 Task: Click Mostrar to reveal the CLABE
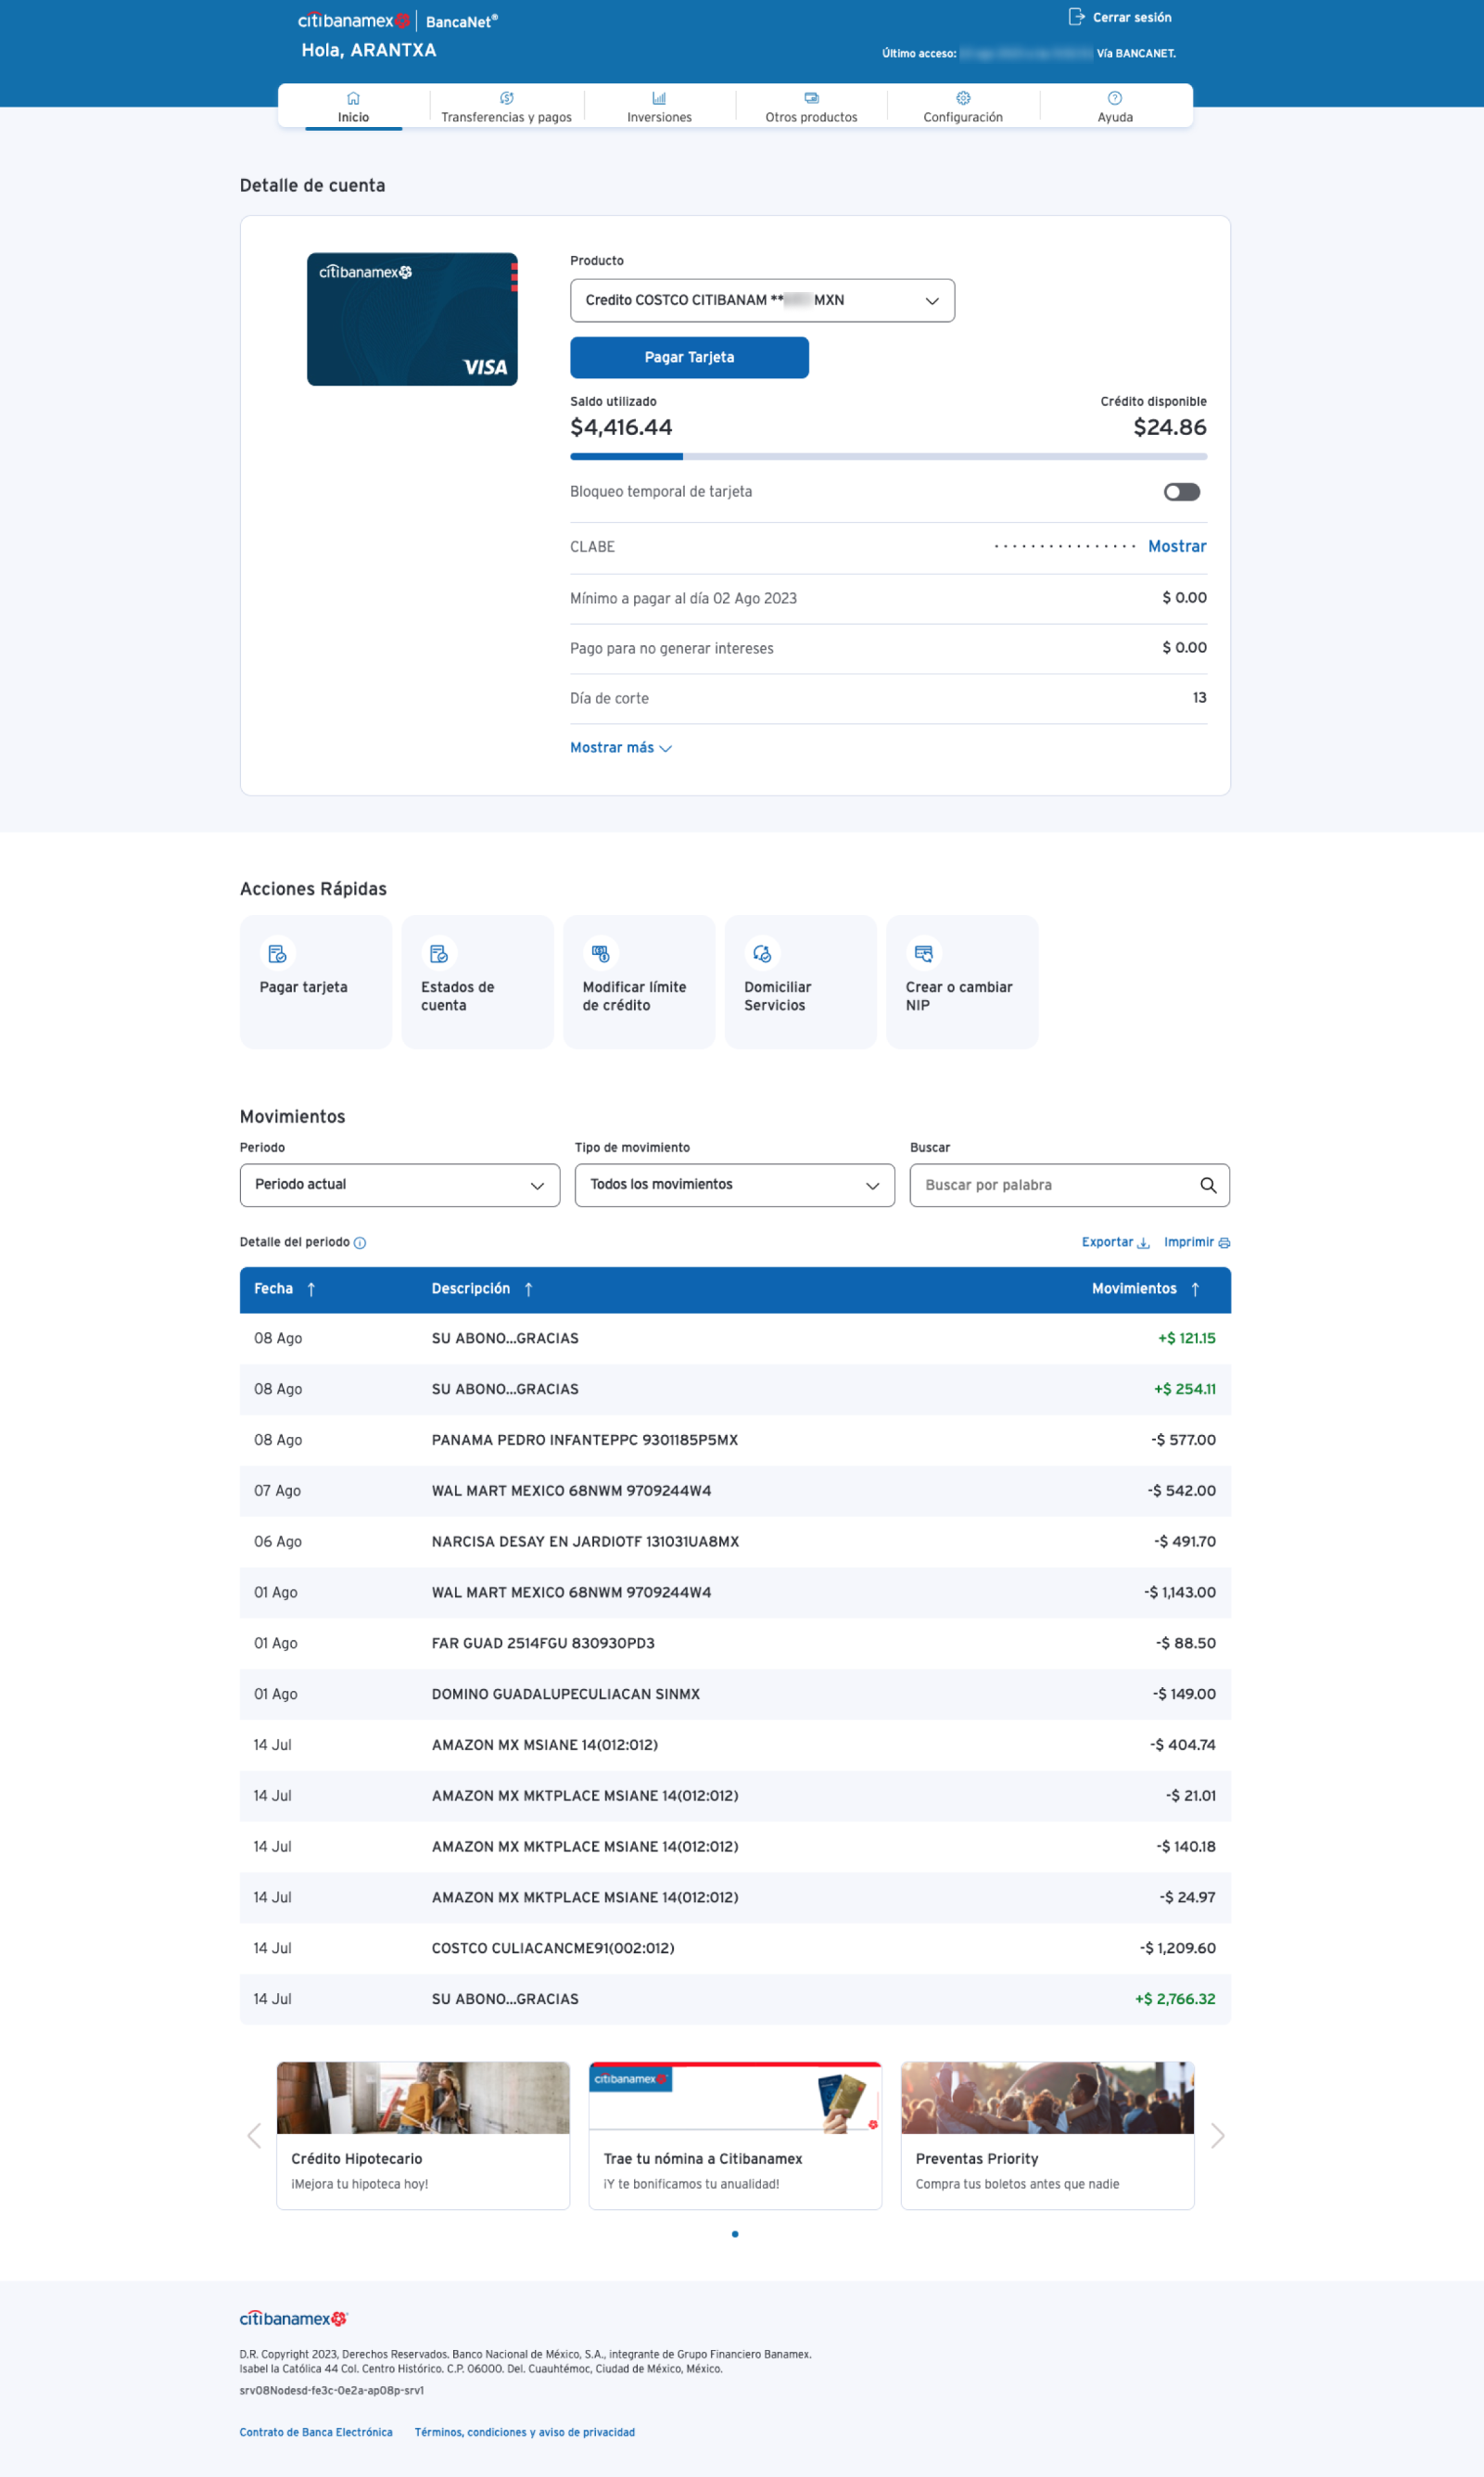1177,546
